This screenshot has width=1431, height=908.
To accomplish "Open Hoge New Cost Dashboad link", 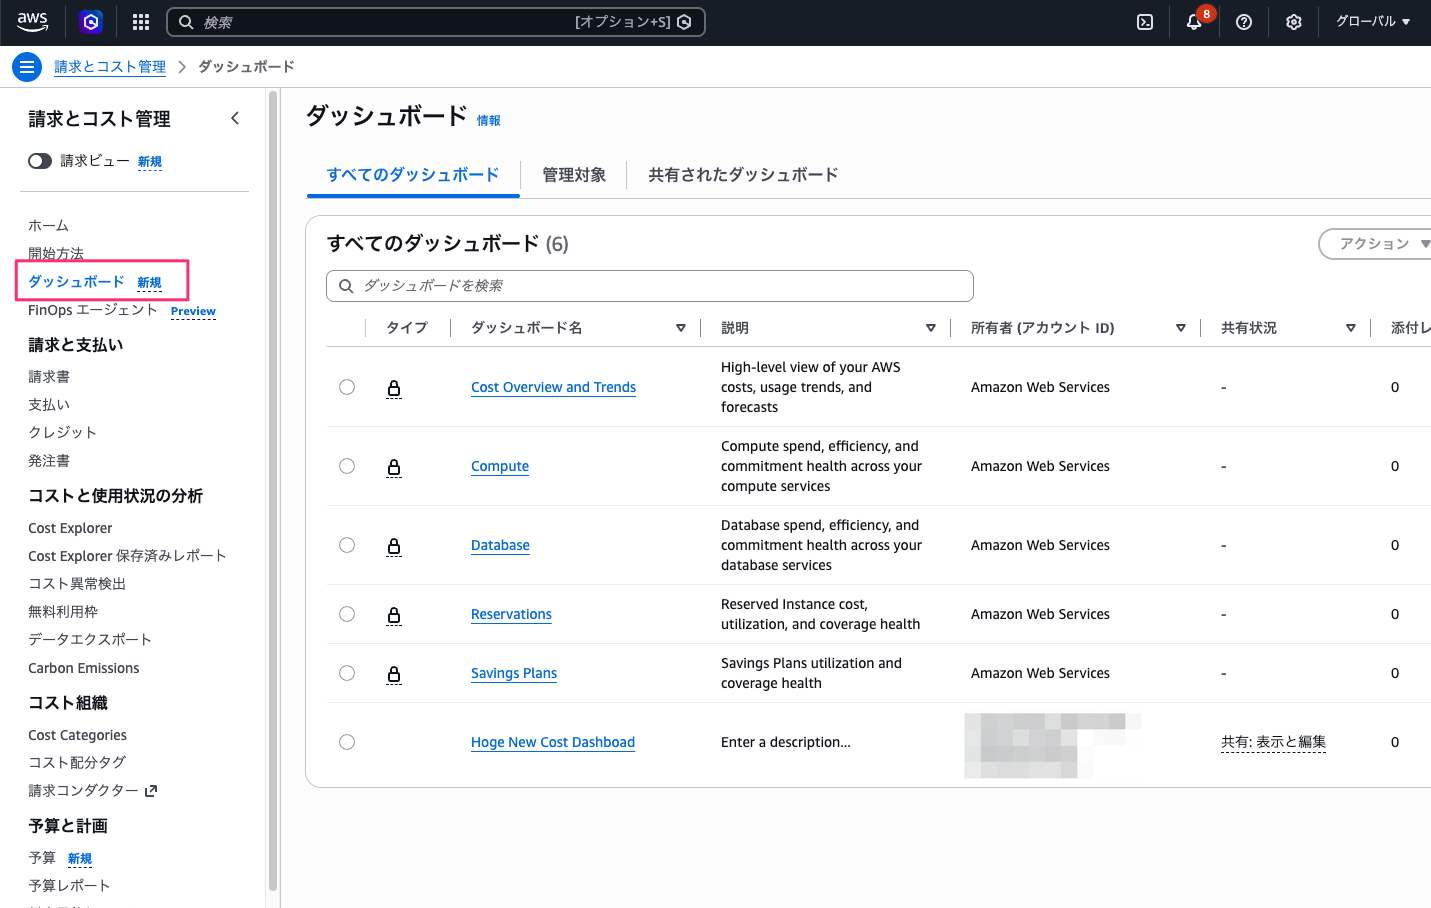I will pyautogui.click(x=553, y=742).
